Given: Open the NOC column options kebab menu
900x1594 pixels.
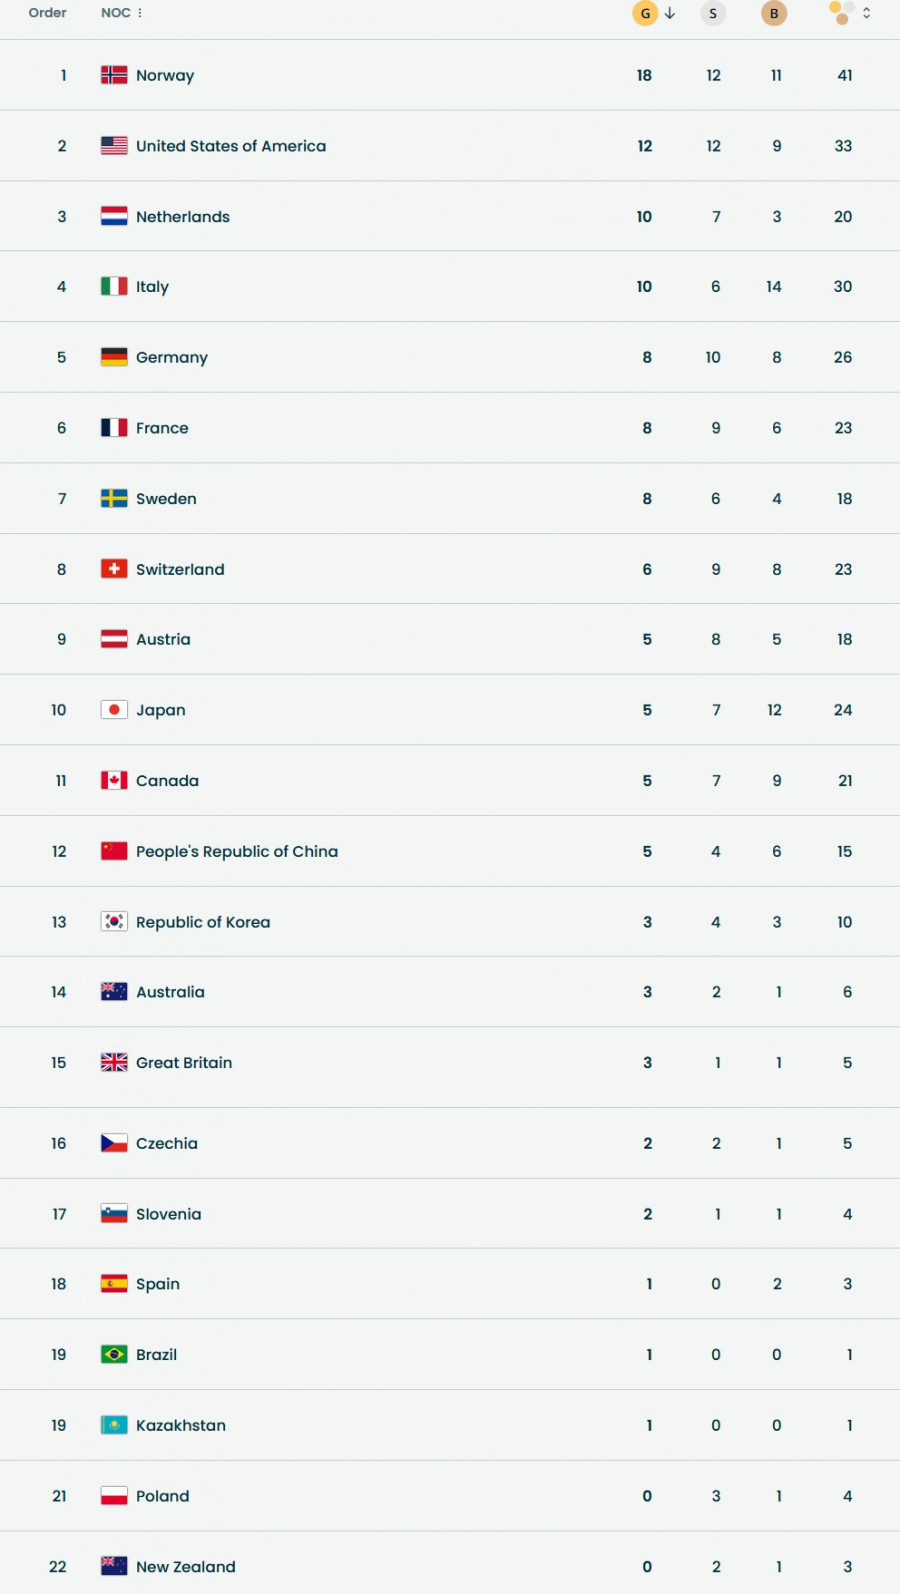Looking at the screenshot, I should click(x=139, y=13).
